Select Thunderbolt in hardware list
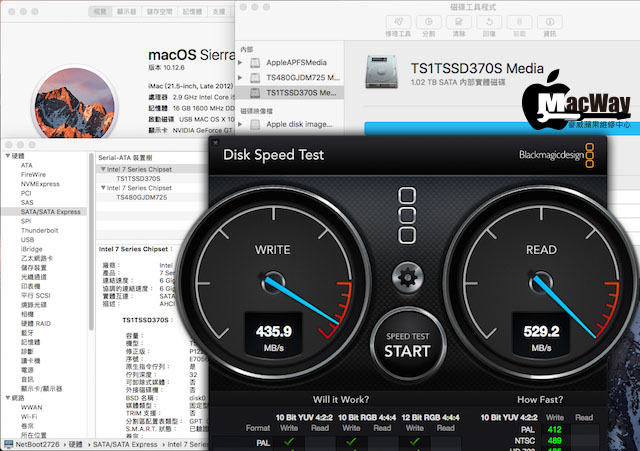The width and height of the screenshot is (640, 451). pos(40,231)
